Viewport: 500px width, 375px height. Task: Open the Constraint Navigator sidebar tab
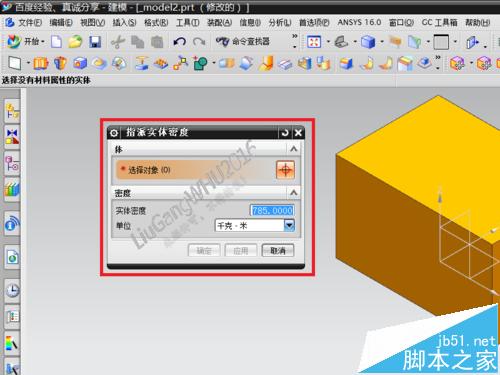[x=12, y=137]
